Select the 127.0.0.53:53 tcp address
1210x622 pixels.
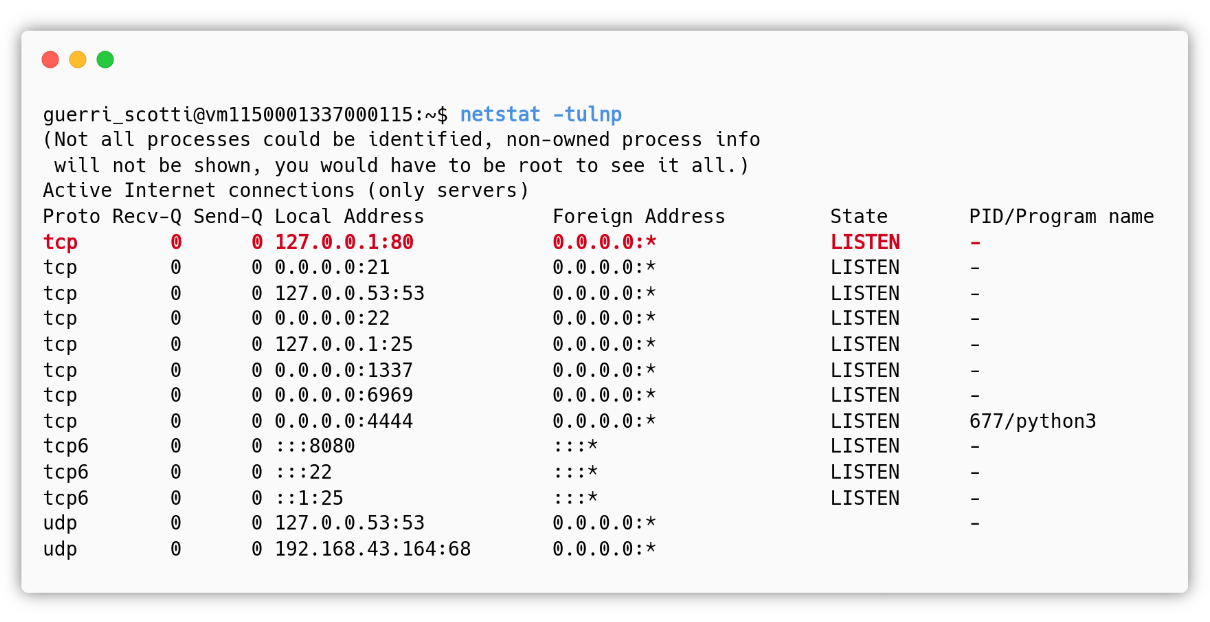(x=349, y=293)
